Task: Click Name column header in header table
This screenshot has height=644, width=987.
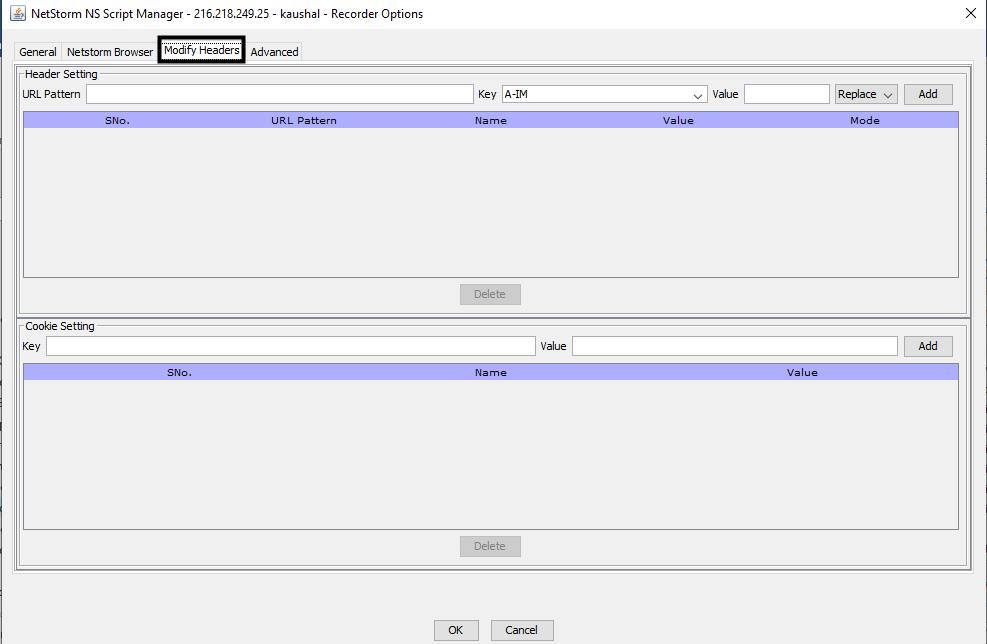Action: tap(491, 120)
